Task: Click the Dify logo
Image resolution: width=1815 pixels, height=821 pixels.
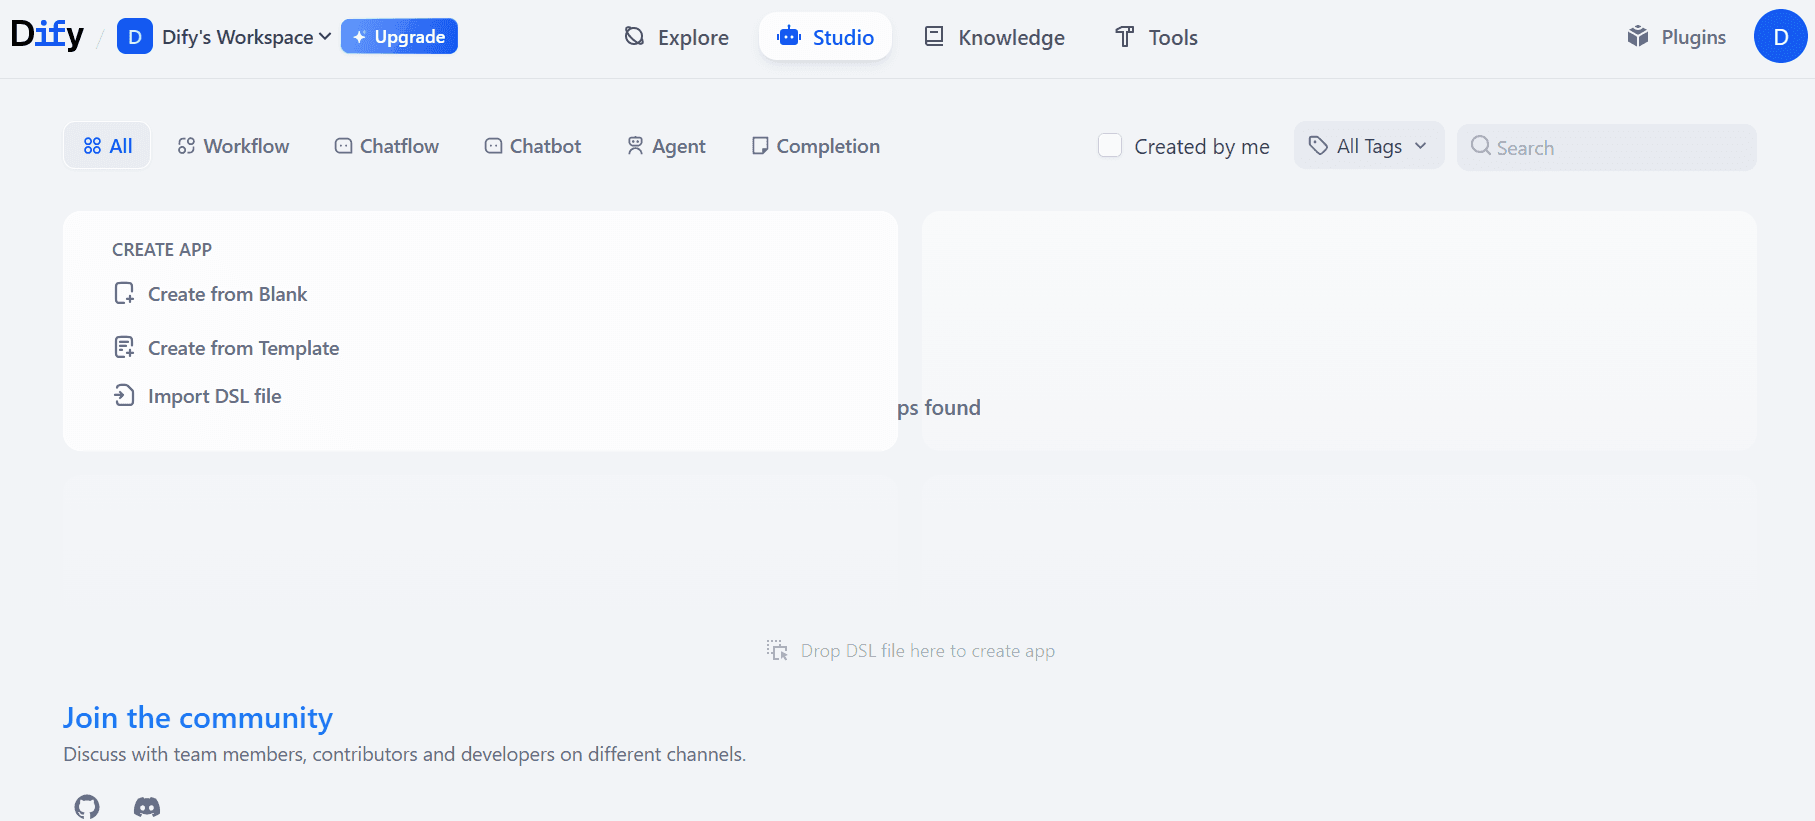Action: [x=47, y=35]
